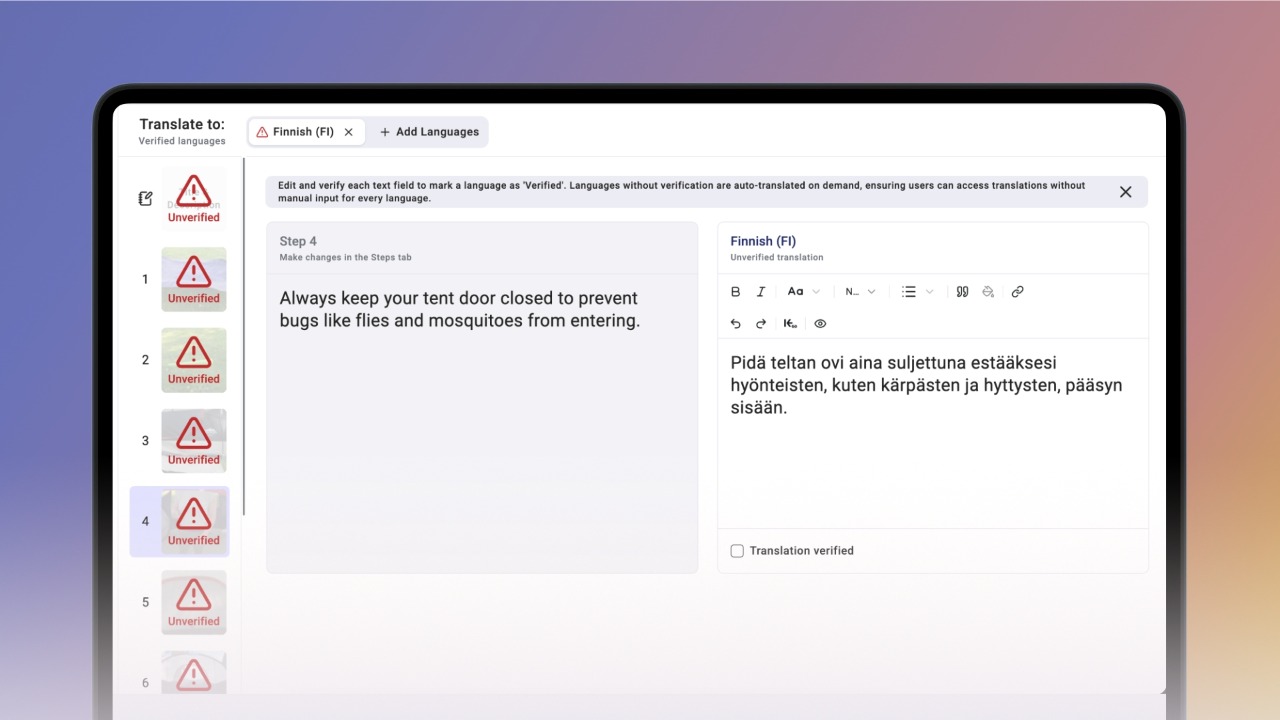Click the Finnish (FI) panel heading
This screenshot has height=720, width=1280.
(763, 241)
